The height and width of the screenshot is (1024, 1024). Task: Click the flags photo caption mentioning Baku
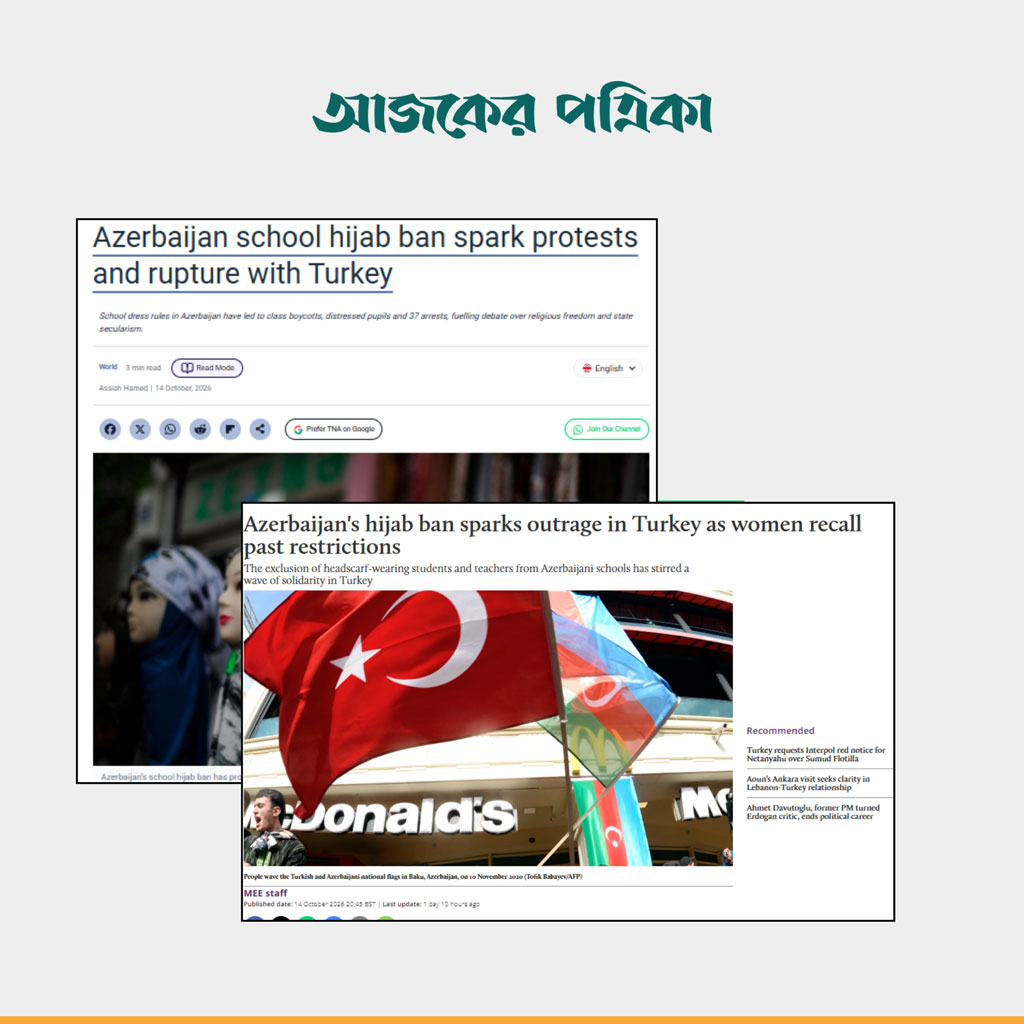click(413, 876)
